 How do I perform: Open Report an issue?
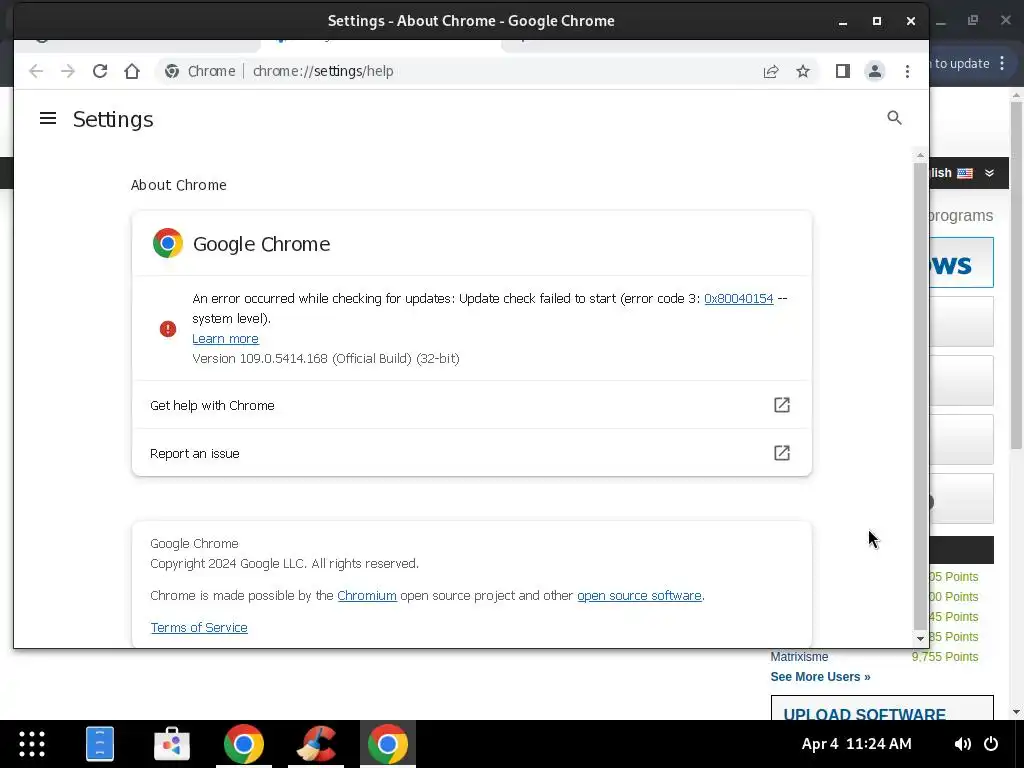[472, 453]
